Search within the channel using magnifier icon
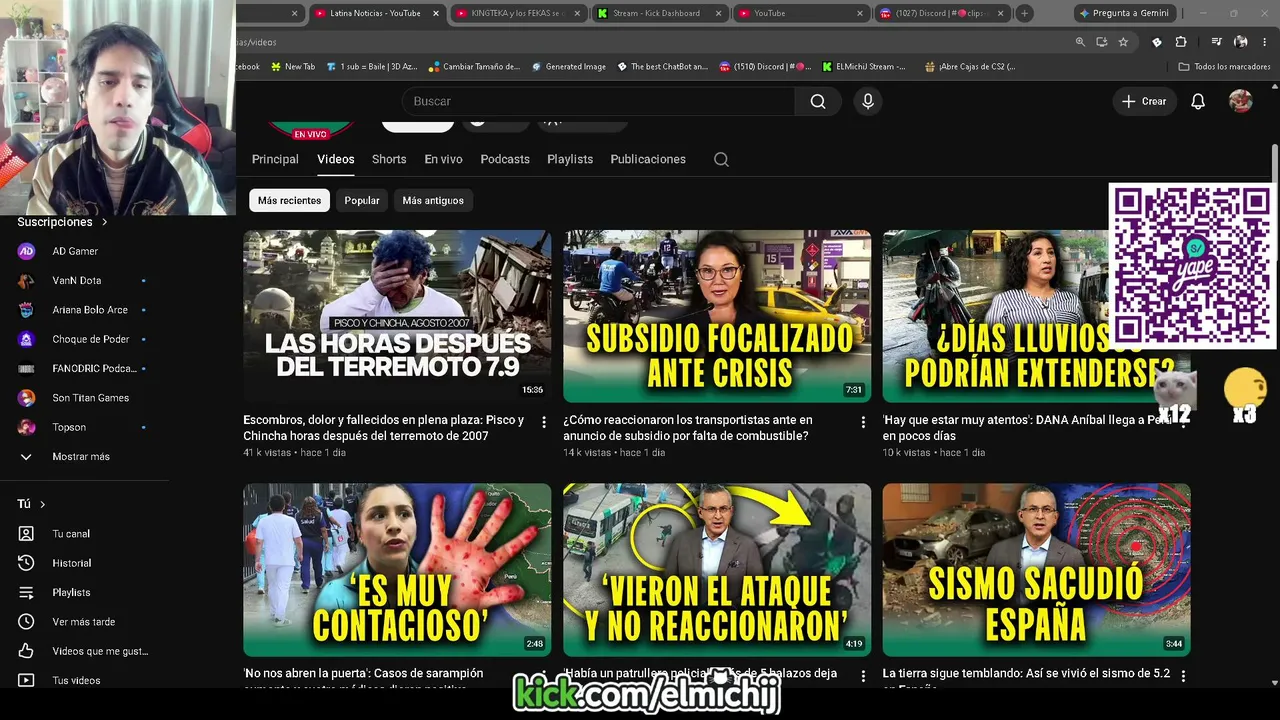Screen dimensions: 1280x720 pyautogui.click(x=721, y=159)
